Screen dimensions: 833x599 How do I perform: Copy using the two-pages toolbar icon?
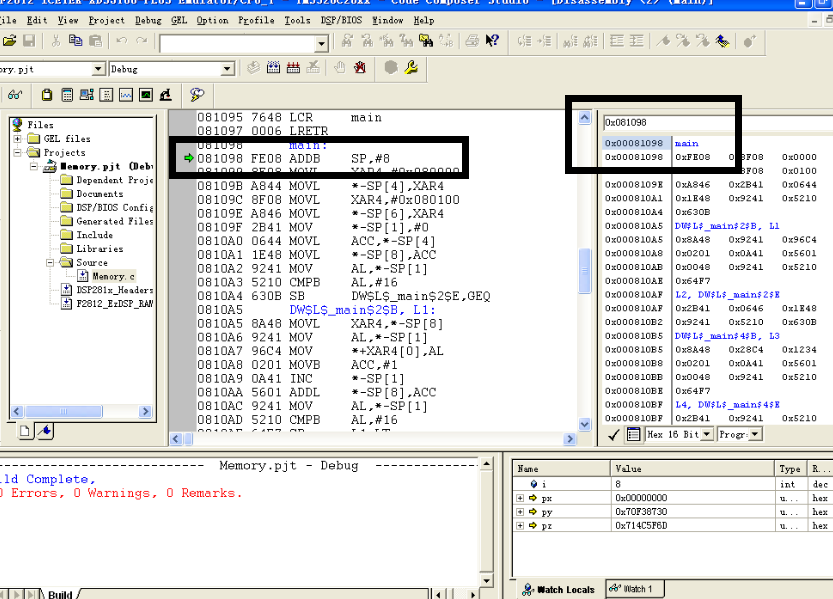pyautogui.click(x=75, y=41)
